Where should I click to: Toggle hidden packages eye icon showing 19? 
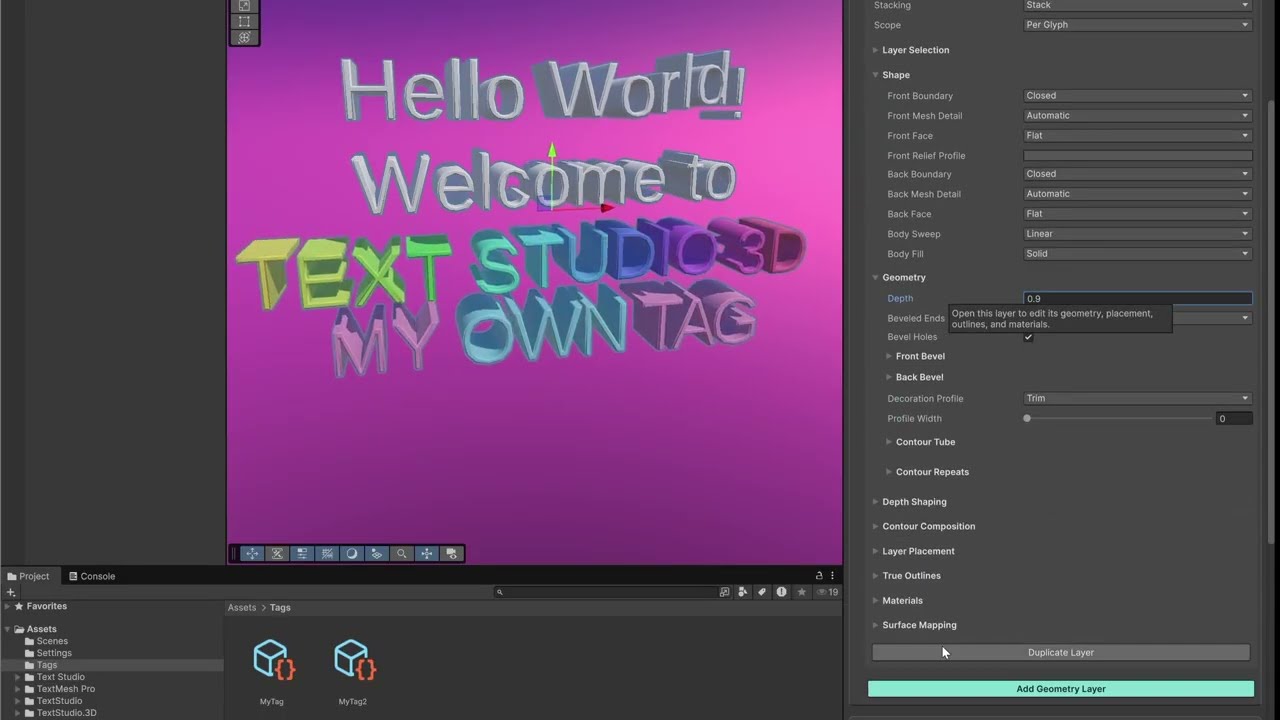coord(827,592)
